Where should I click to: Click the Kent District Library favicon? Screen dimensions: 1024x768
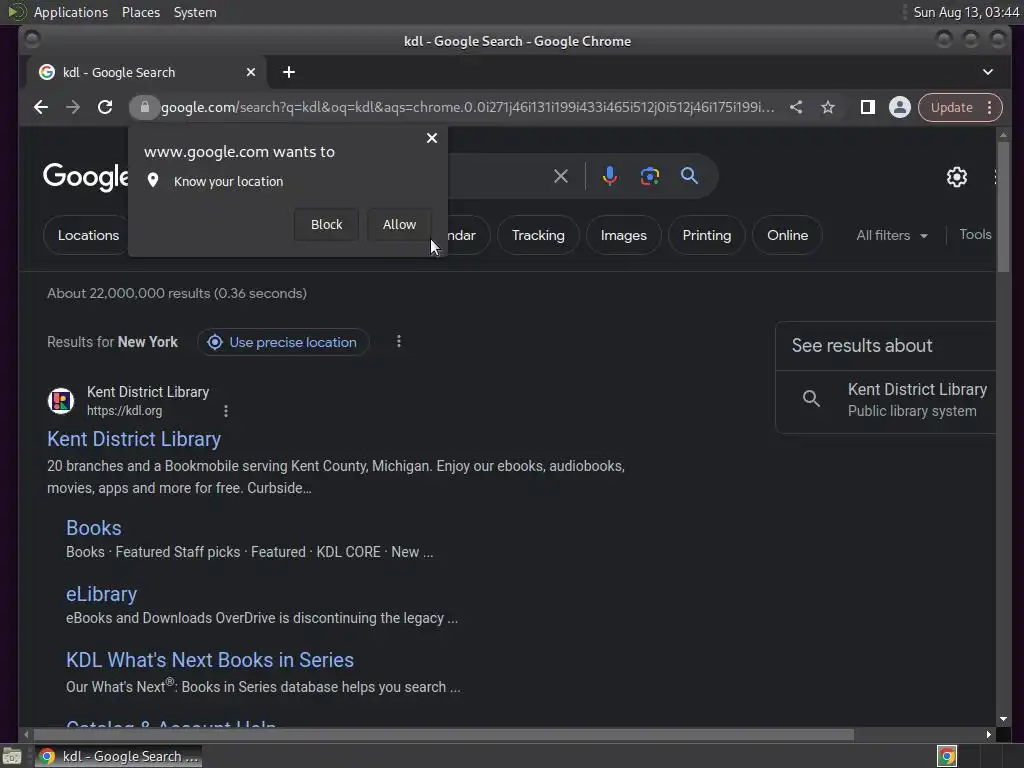coord(61,401)
